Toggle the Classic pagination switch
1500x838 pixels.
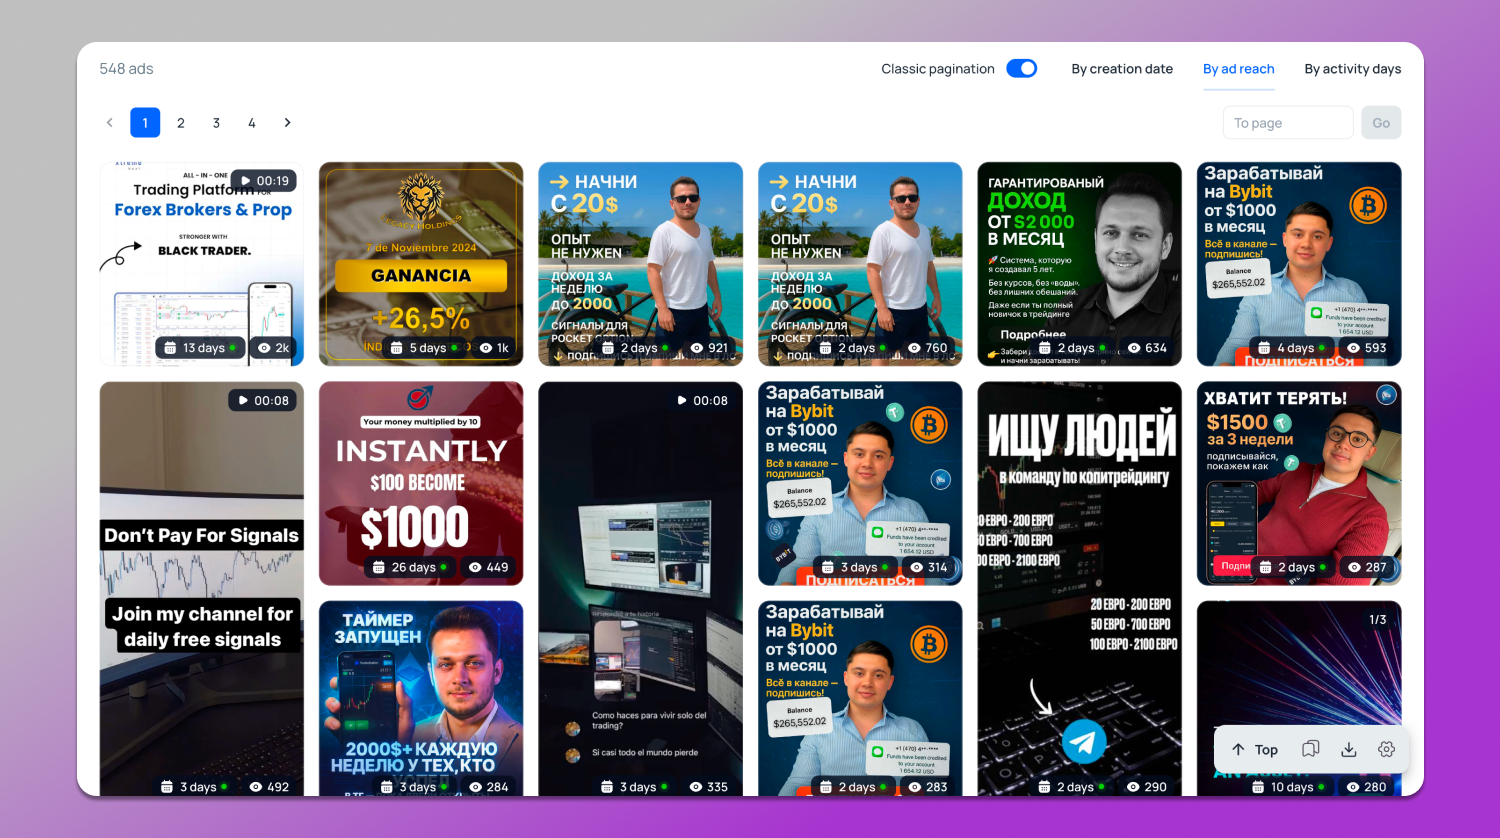coord(1021,68)
